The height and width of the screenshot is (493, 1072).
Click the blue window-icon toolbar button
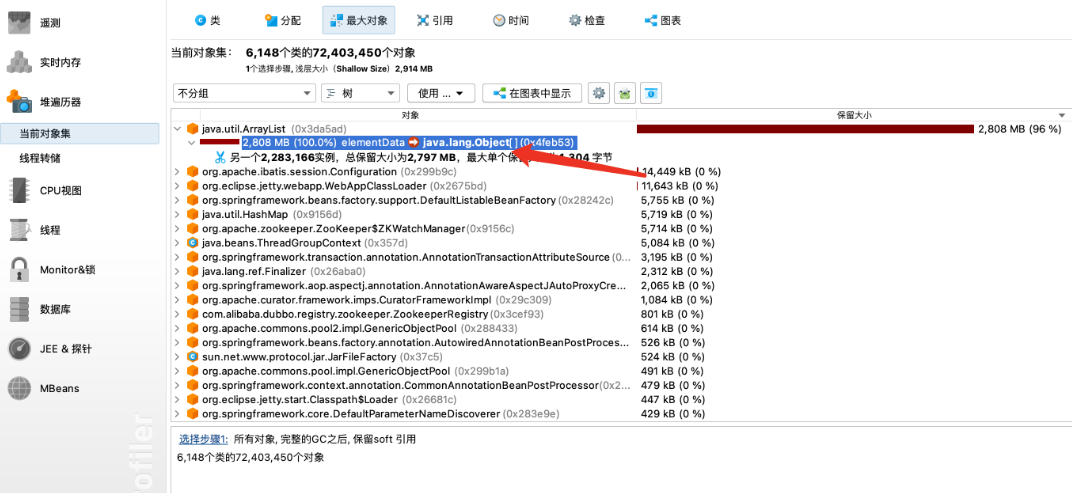pyautogui.click(x=650, y=93)
